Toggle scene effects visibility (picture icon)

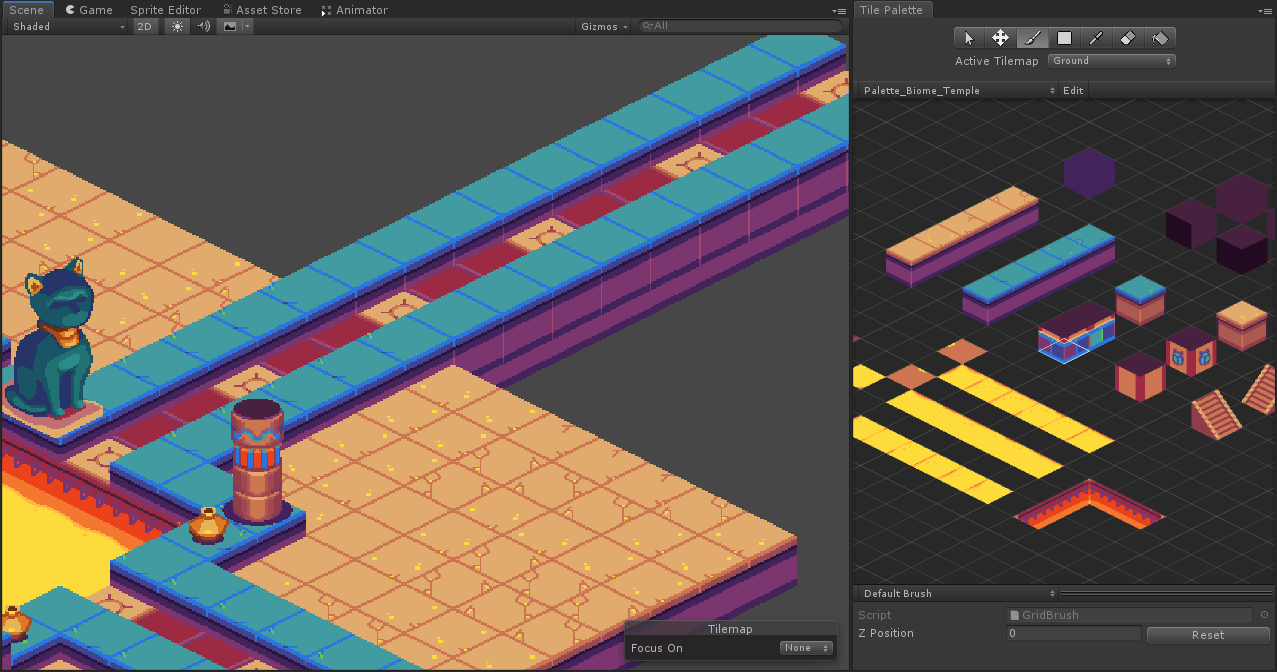point(228,26)
